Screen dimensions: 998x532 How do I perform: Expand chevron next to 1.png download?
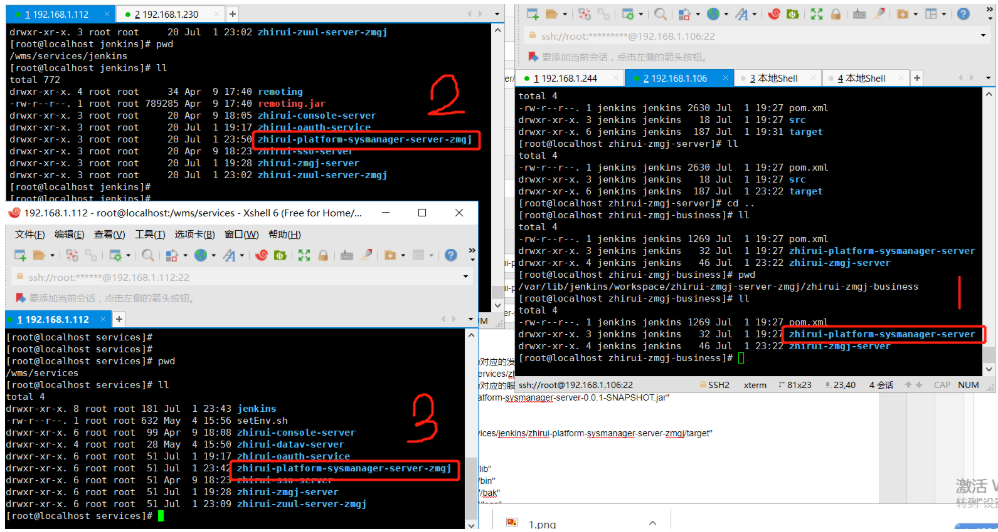click(652, 522)
